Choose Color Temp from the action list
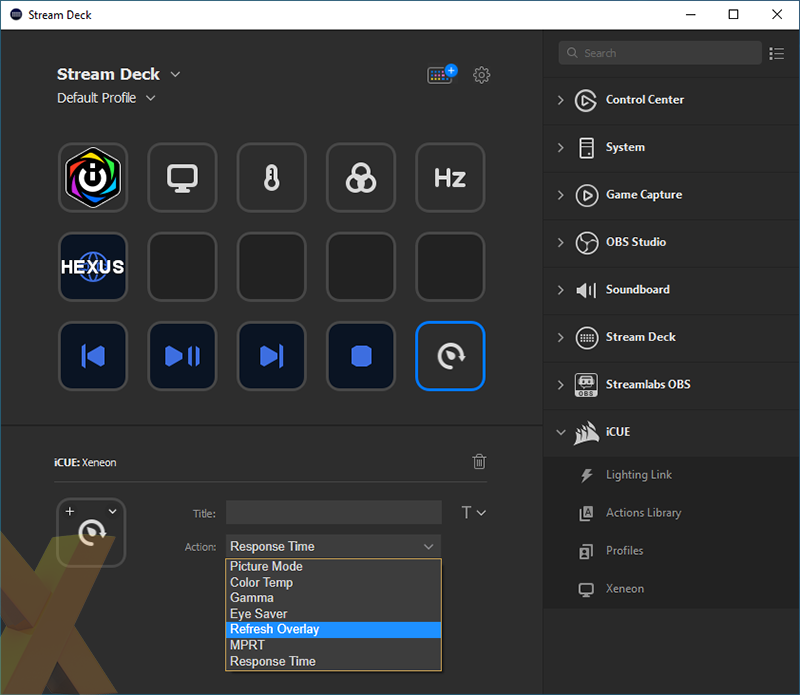800x695 pixels. coord(333,582)
